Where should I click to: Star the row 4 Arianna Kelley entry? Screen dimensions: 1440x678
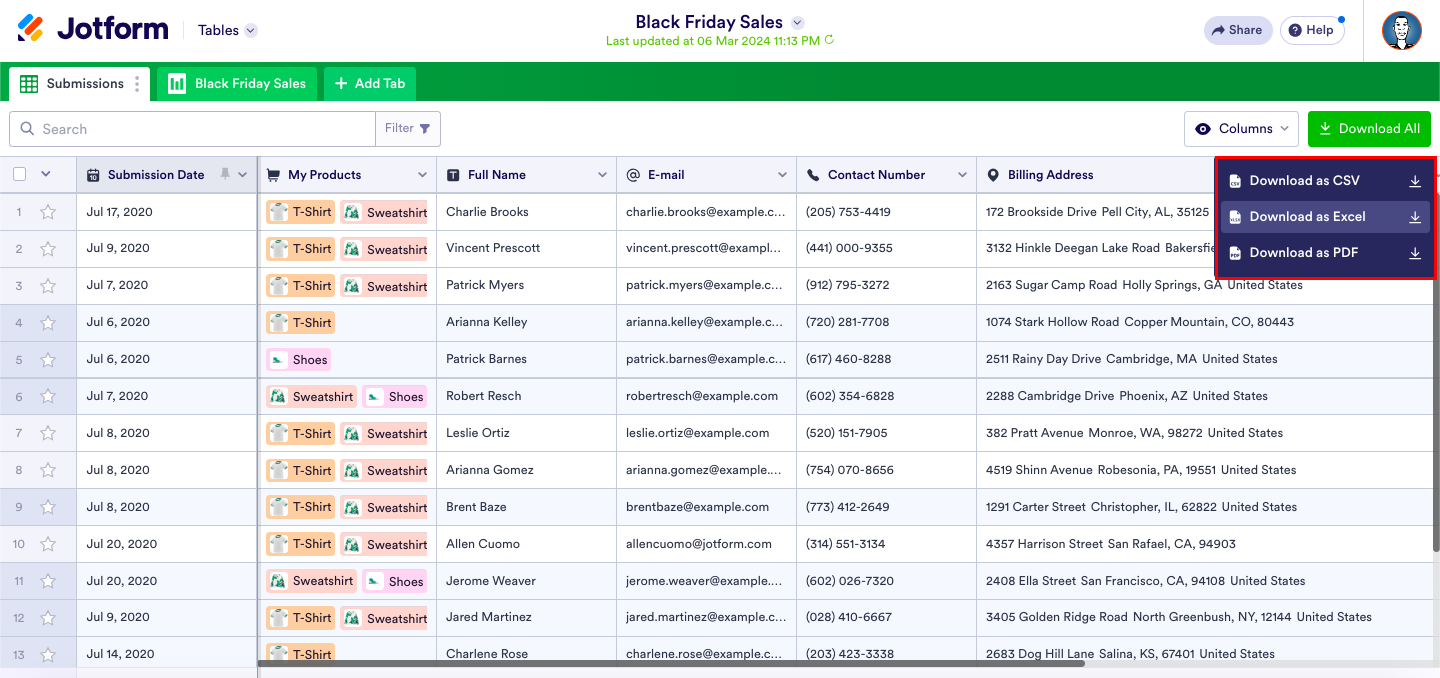tap(48, 323)
